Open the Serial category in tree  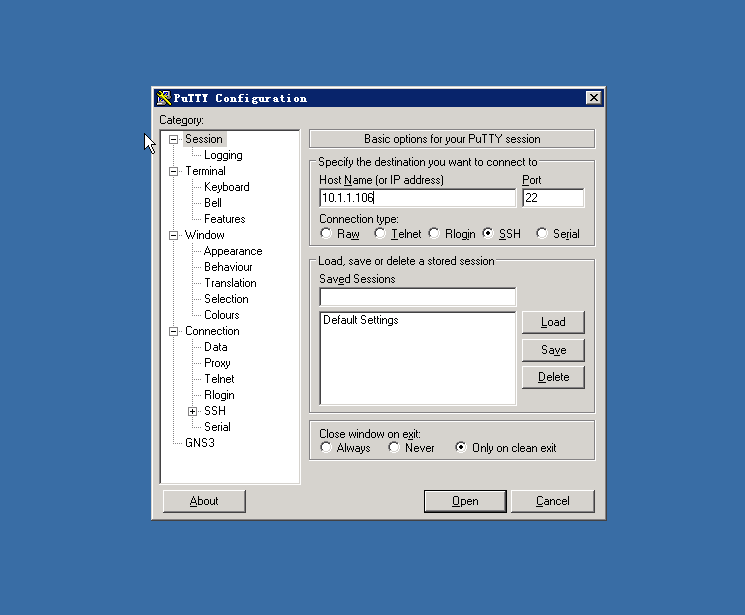coord(217,427)
